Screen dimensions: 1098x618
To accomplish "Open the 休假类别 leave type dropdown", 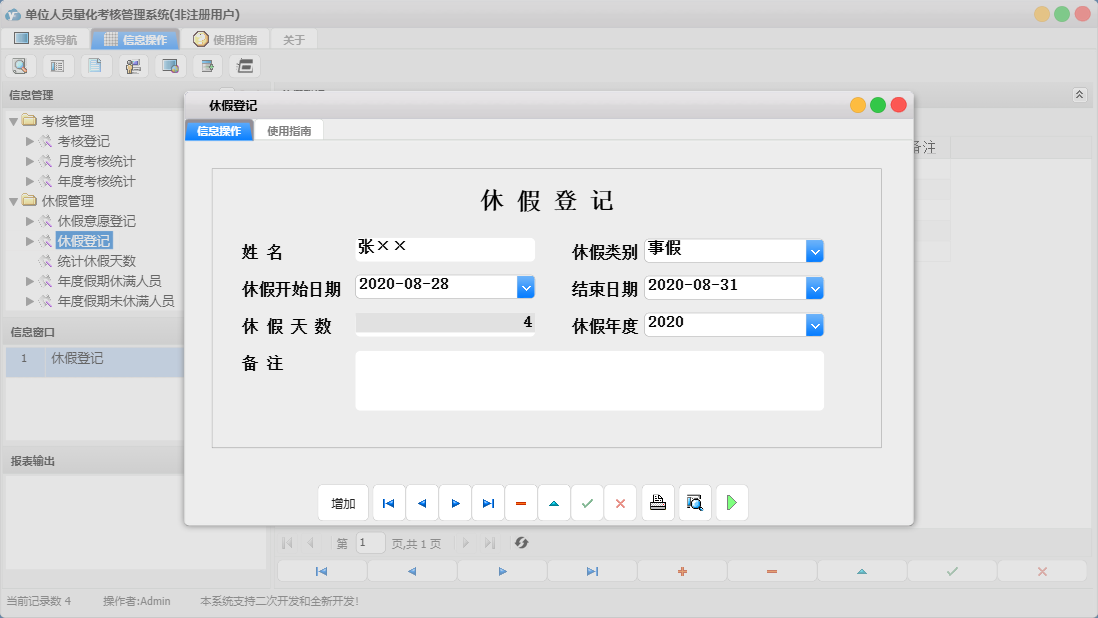I will point(815,251).
